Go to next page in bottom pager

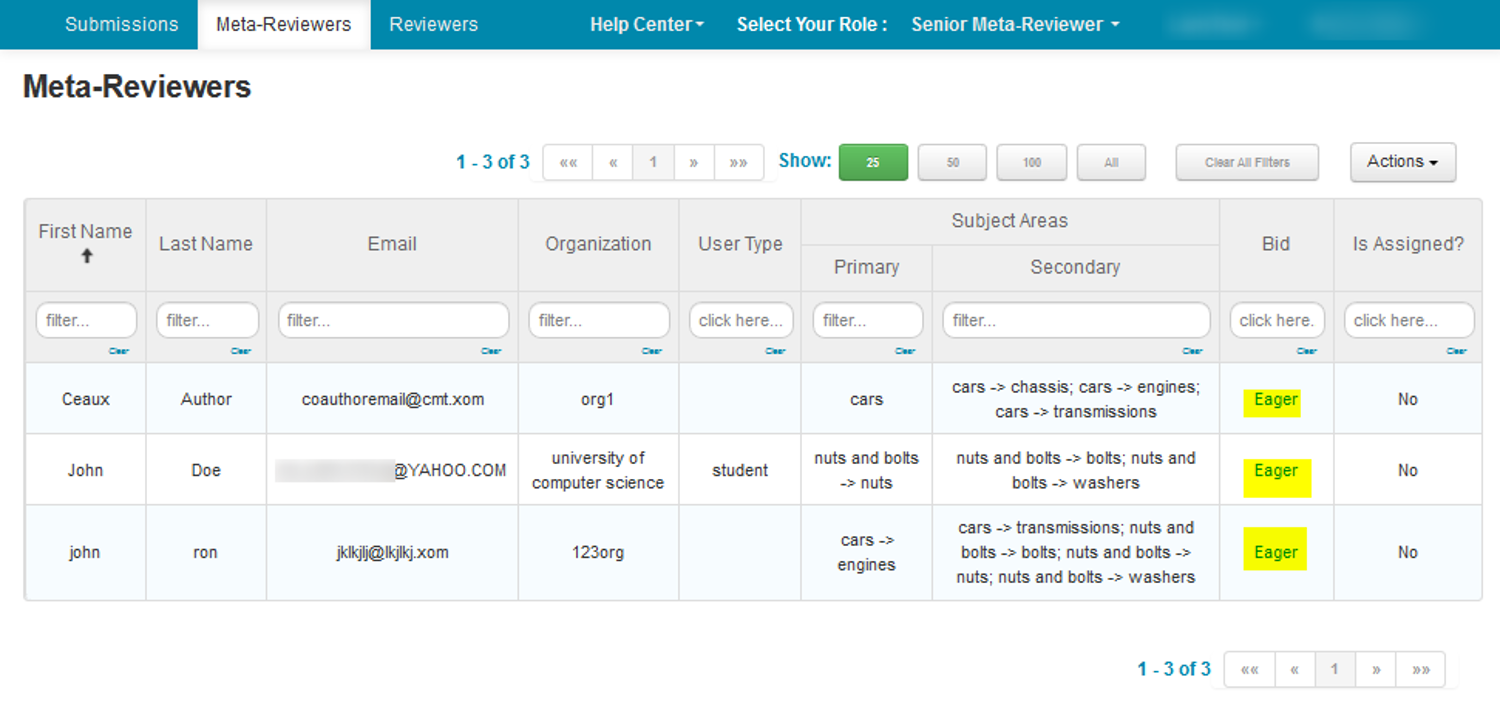(x=1376, y=669)
